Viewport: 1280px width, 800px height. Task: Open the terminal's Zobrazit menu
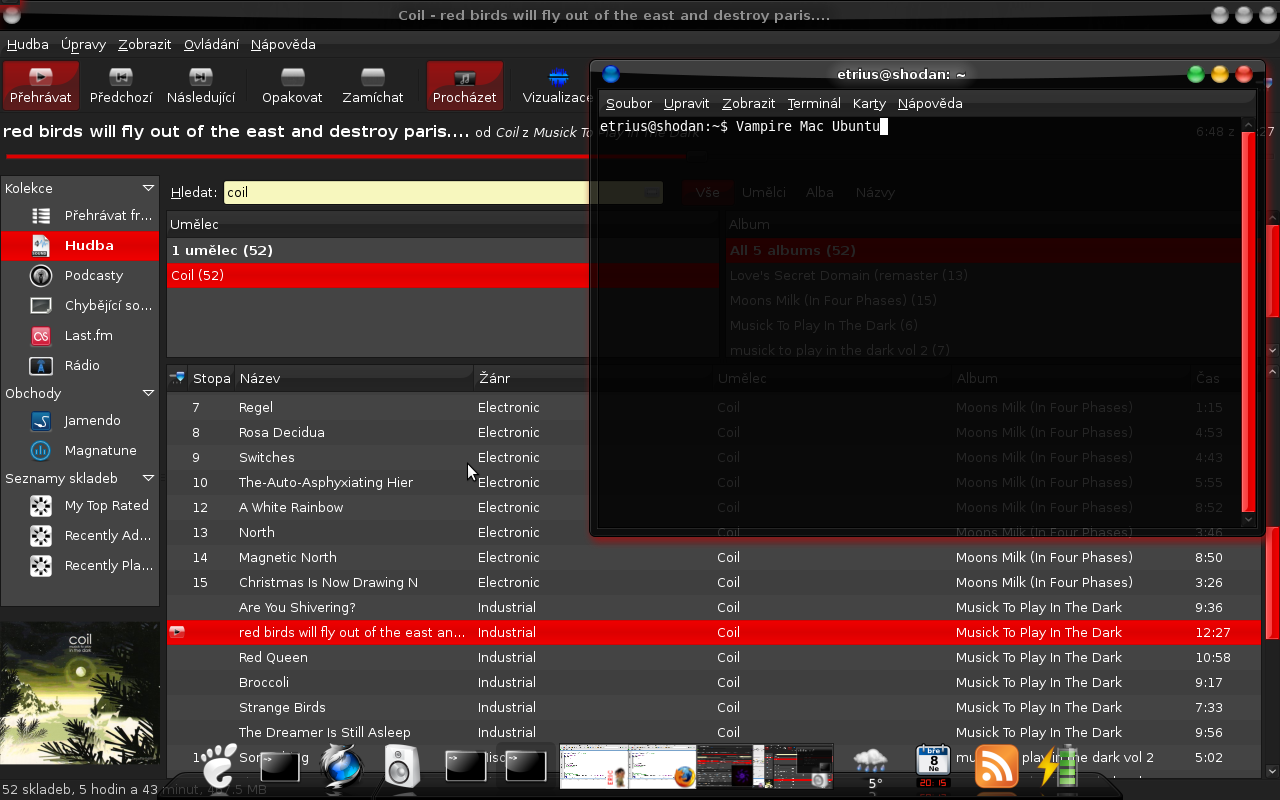pos(749,103)
